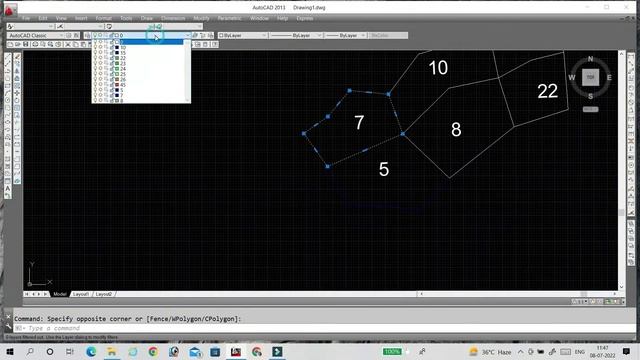Viewport: 640px width, 360px height.
Task: Toggle freeze sun icon for layer 24
Action: [x=100, y=69]
